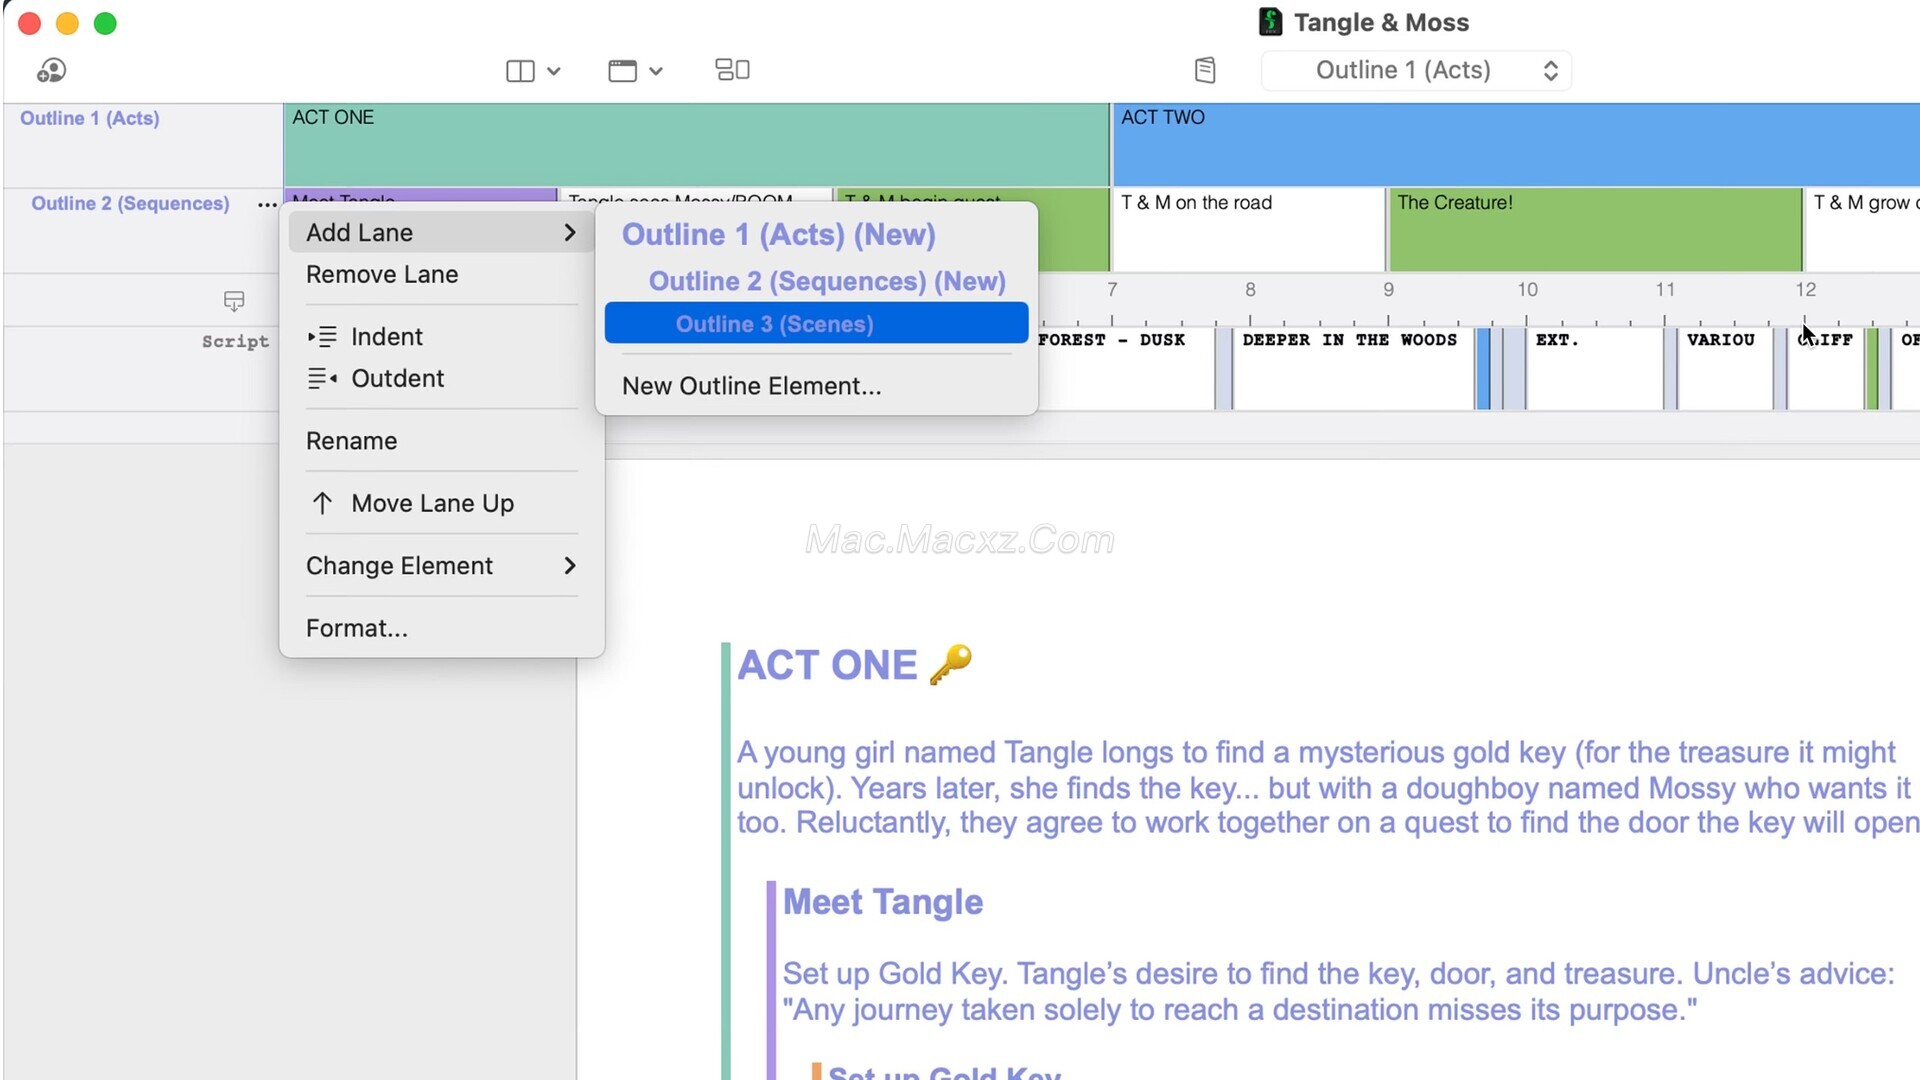Screen dimensions: 1920x1080
Task: Click the comment icon above the Script lane
Action: pos(234,301)
